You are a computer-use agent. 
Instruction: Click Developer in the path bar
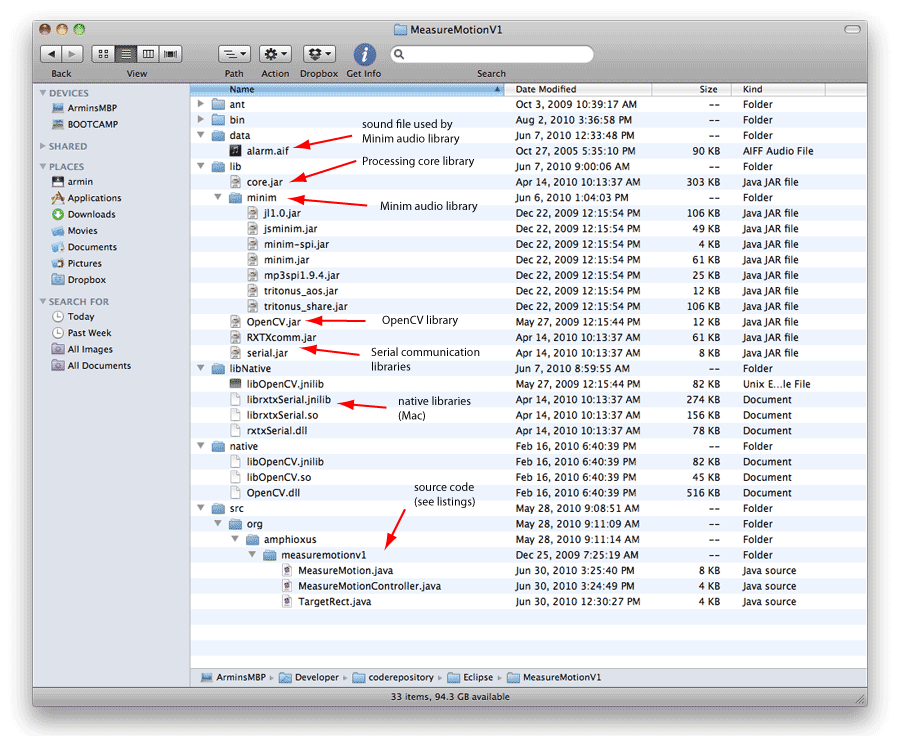pyautogui.click(x=309, y=677)
